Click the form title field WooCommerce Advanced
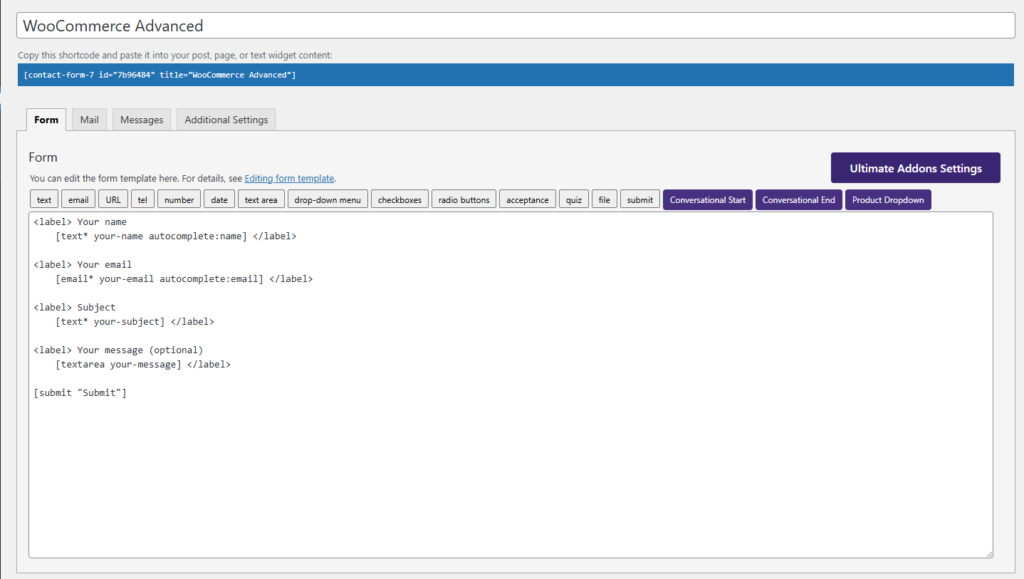Viewport: 1024px width, 579px height. (516, 25)
